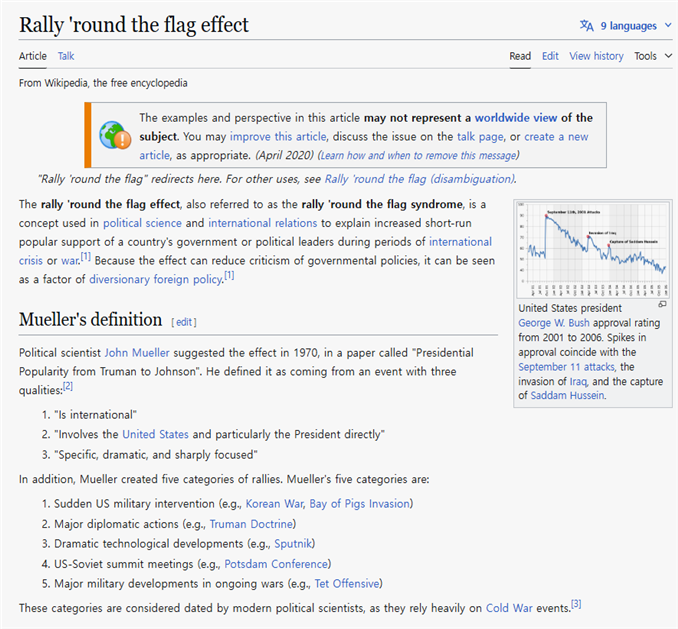Open the Rally 'round the flag (disambiguation) link
The image size is (678, 629).
pyautogui.click(x=419, y=179)
